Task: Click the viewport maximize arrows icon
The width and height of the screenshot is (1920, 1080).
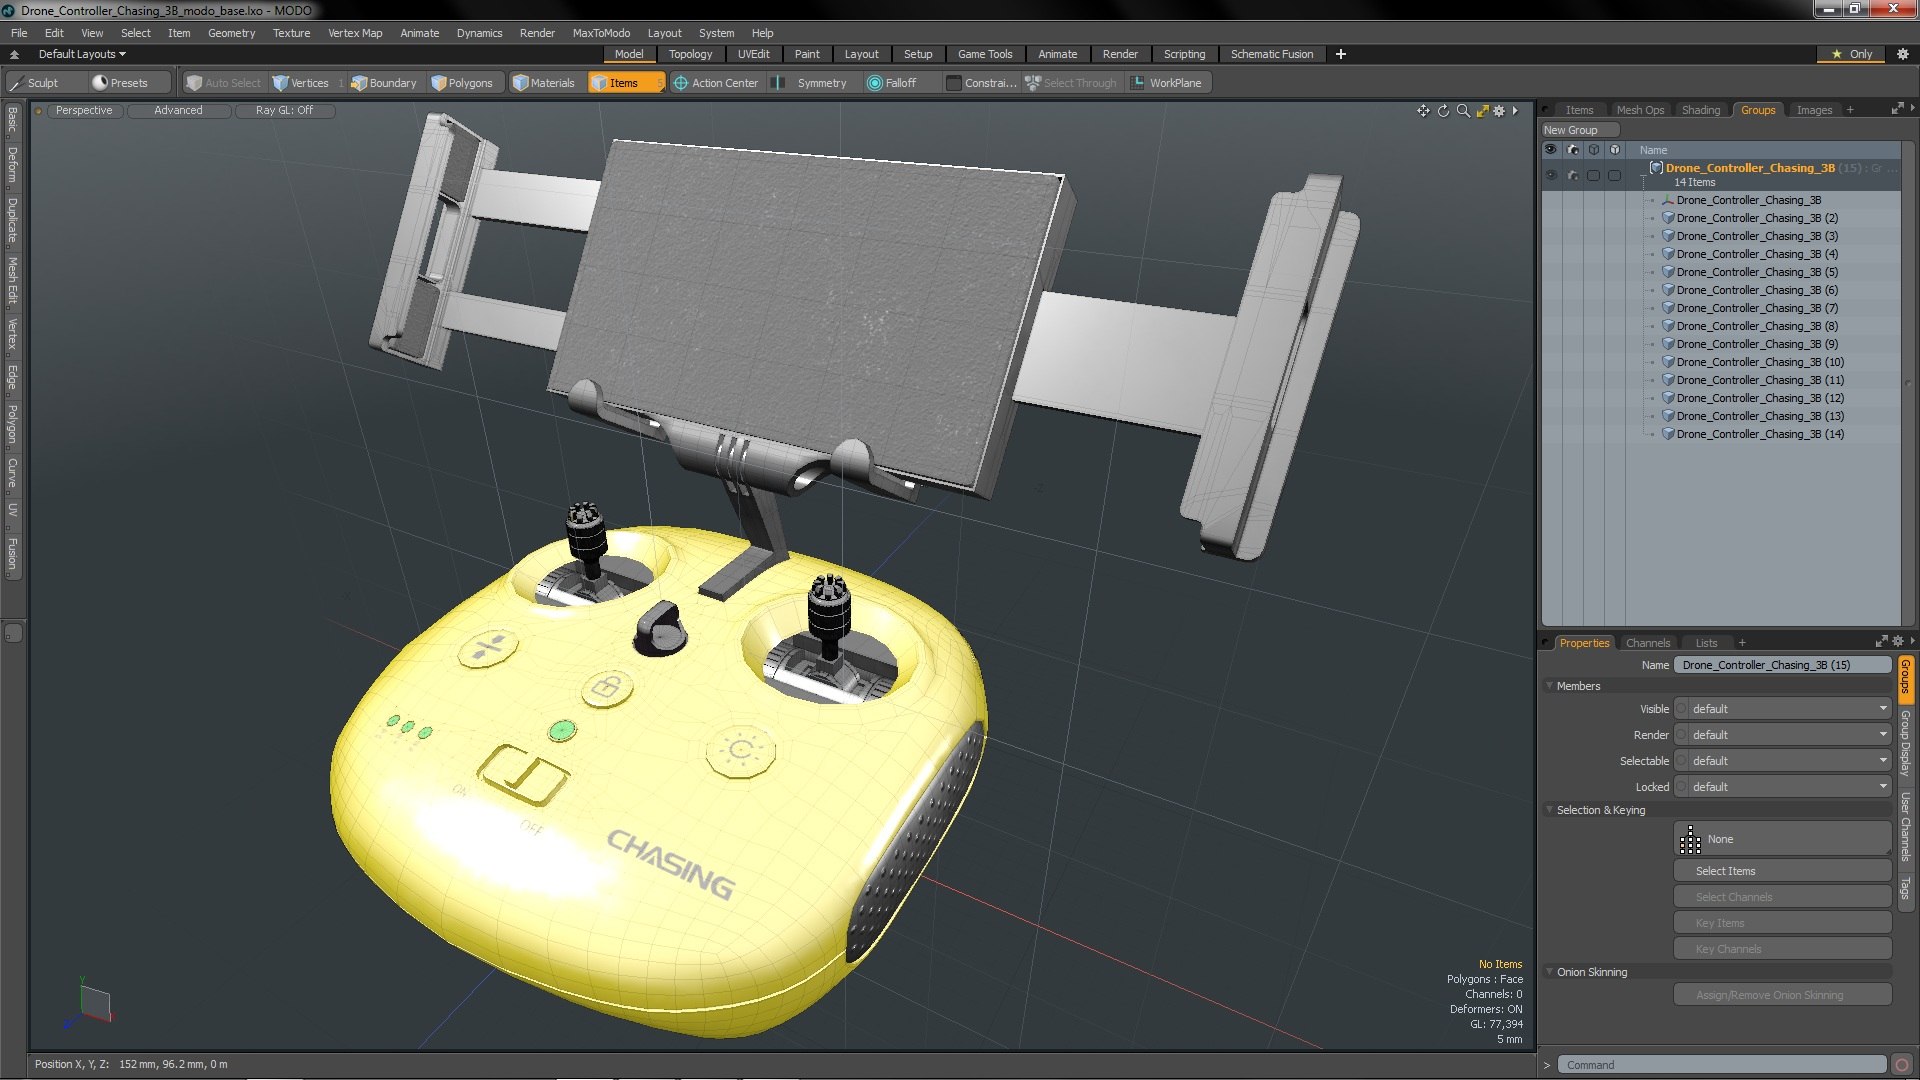Action: tap(1482, 111)
